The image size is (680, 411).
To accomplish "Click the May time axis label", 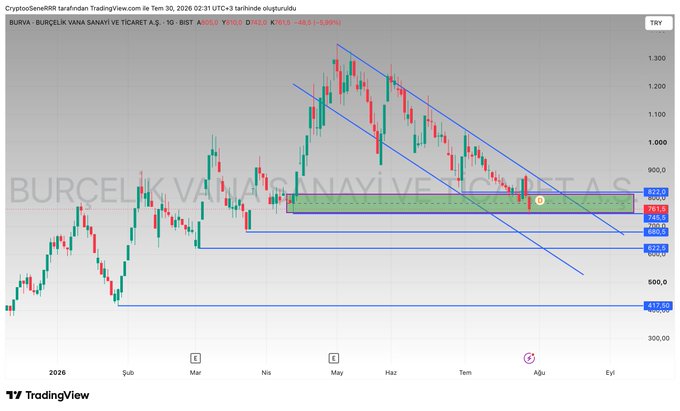I will 337,372.
